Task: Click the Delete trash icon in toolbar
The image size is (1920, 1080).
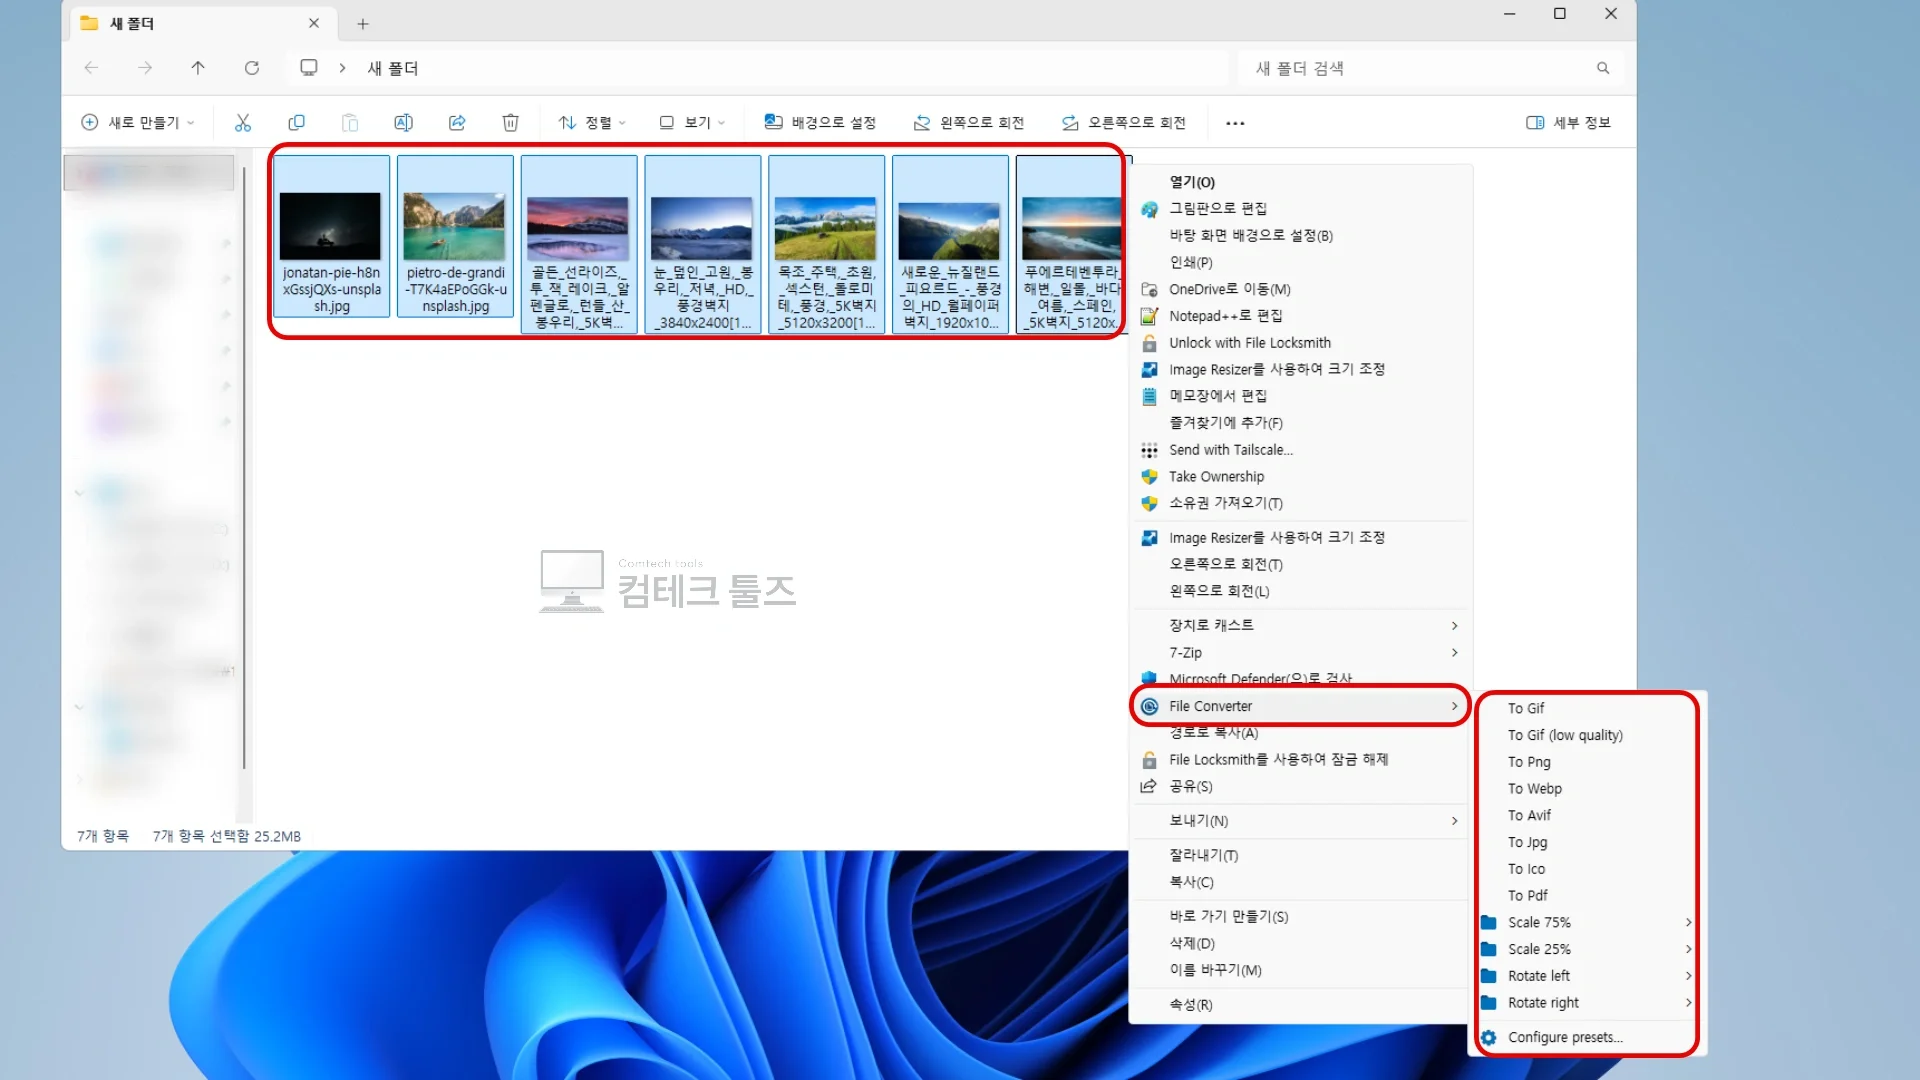Action: coord(510,122)
